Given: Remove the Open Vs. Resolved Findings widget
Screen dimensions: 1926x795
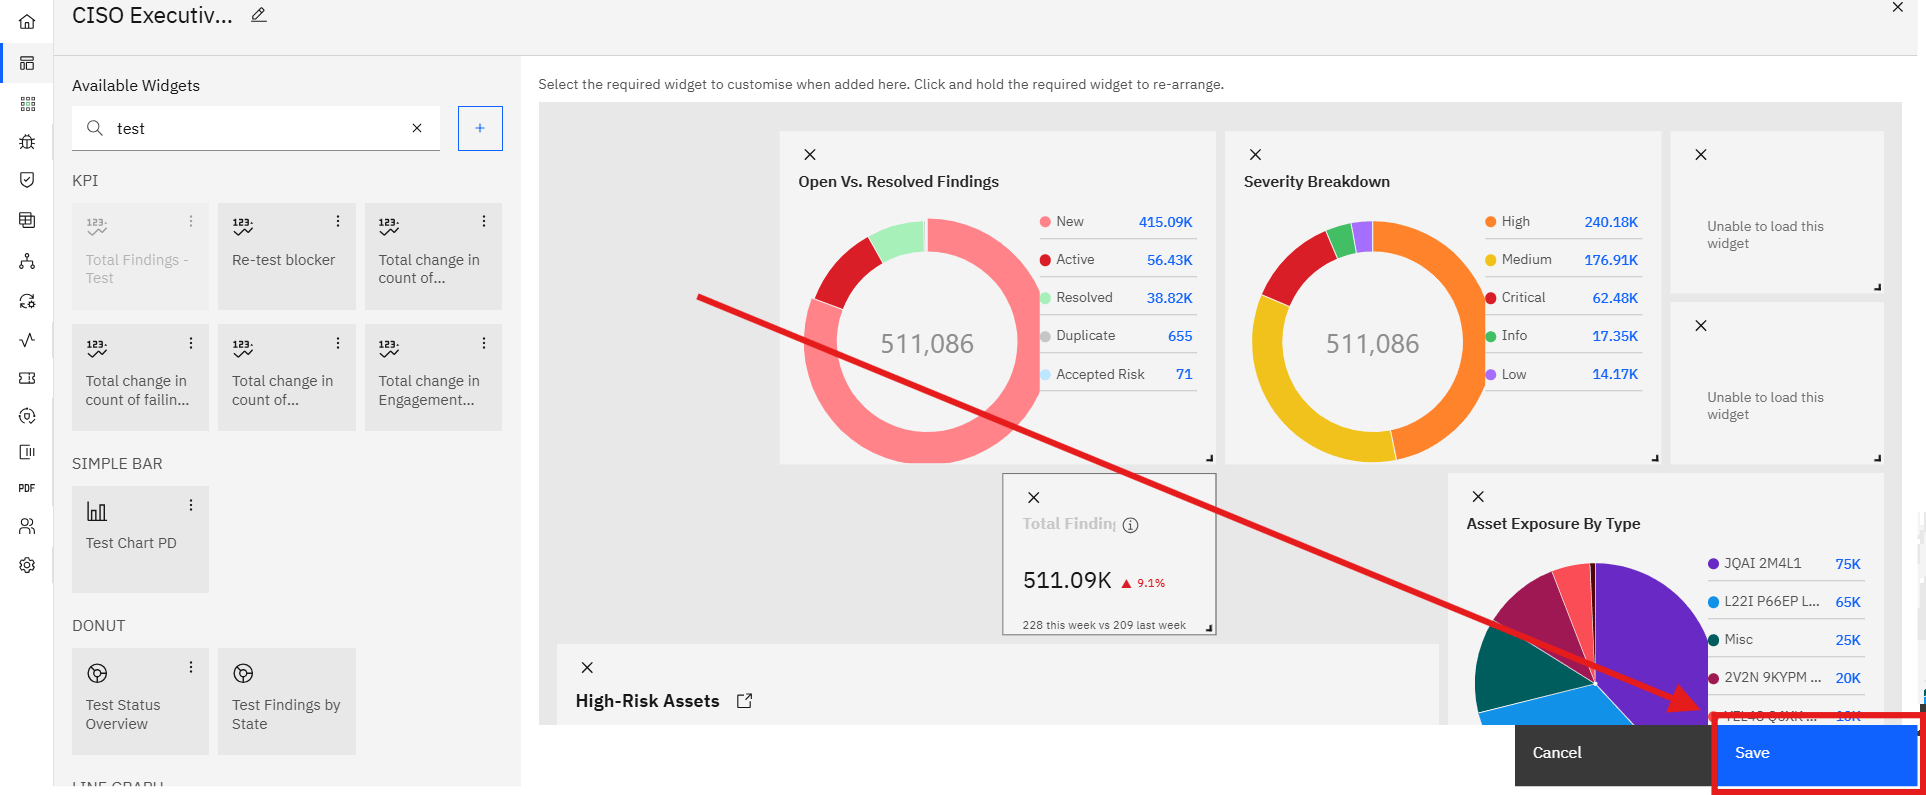Looking at the screenshot, I should point(810,155).
